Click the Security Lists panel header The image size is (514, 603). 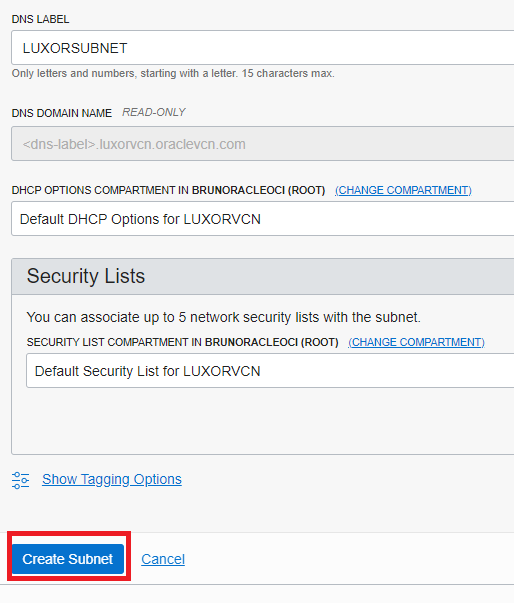263,277
